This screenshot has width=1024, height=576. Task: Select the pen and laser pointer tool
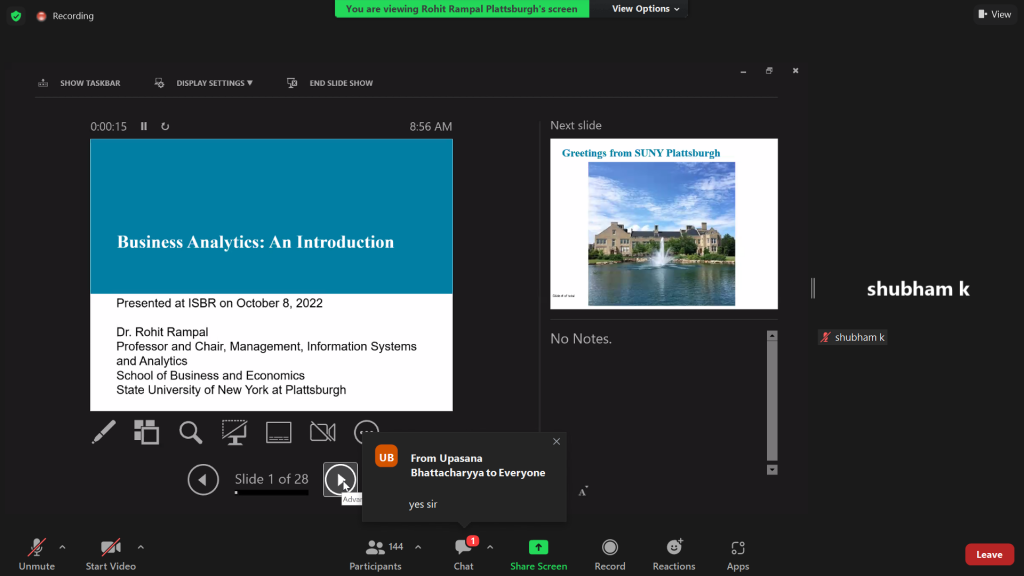coord(104,432)
